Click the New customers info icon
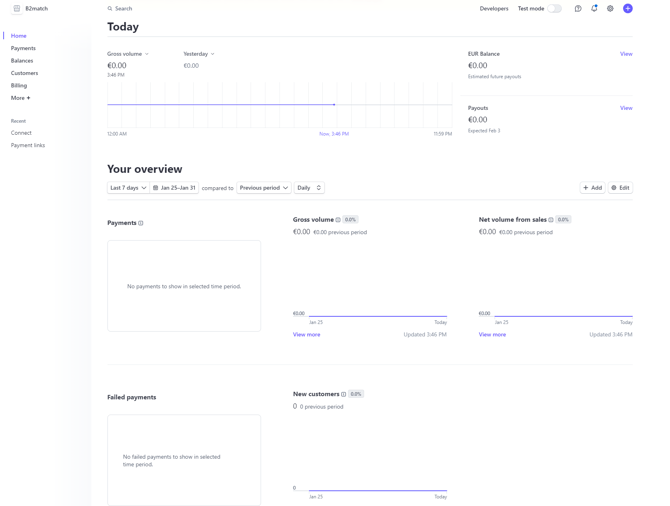 [x=344, y=394]
